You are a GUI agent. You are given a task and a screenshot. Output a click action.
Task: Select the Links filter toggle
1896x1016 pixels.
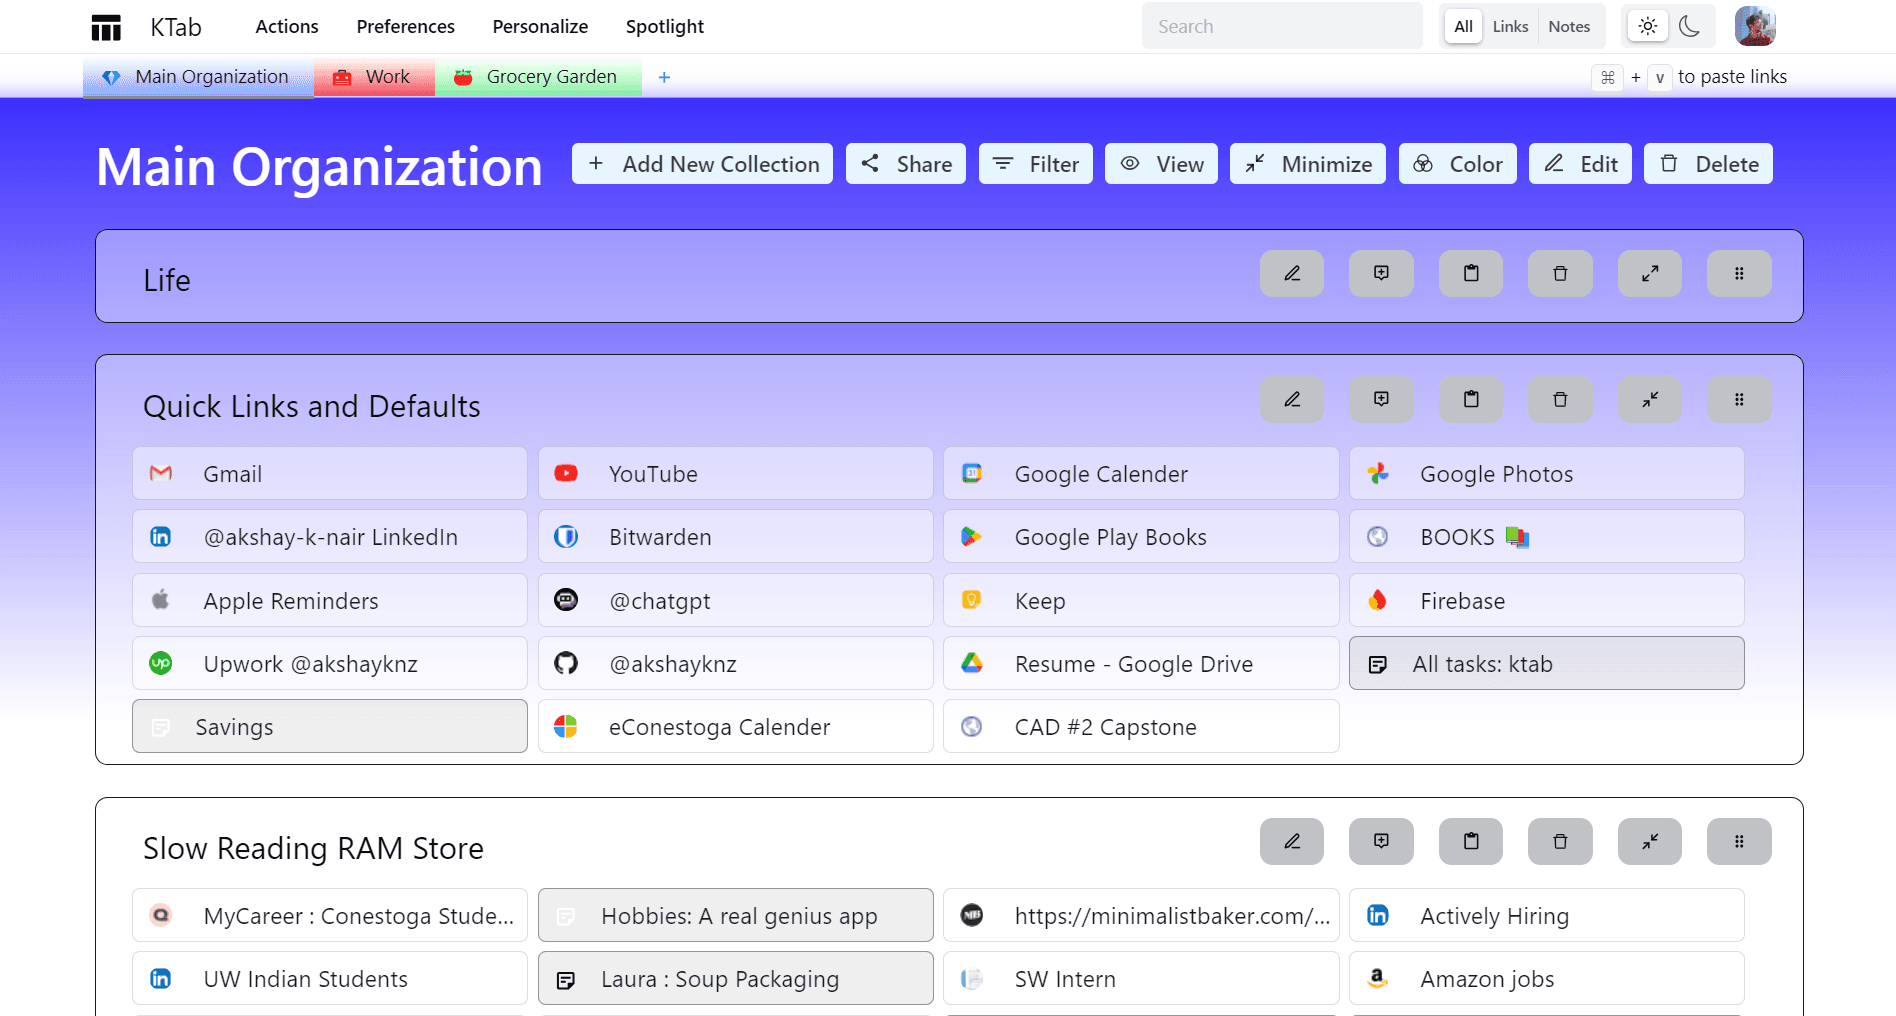[x=1509, y=27]
